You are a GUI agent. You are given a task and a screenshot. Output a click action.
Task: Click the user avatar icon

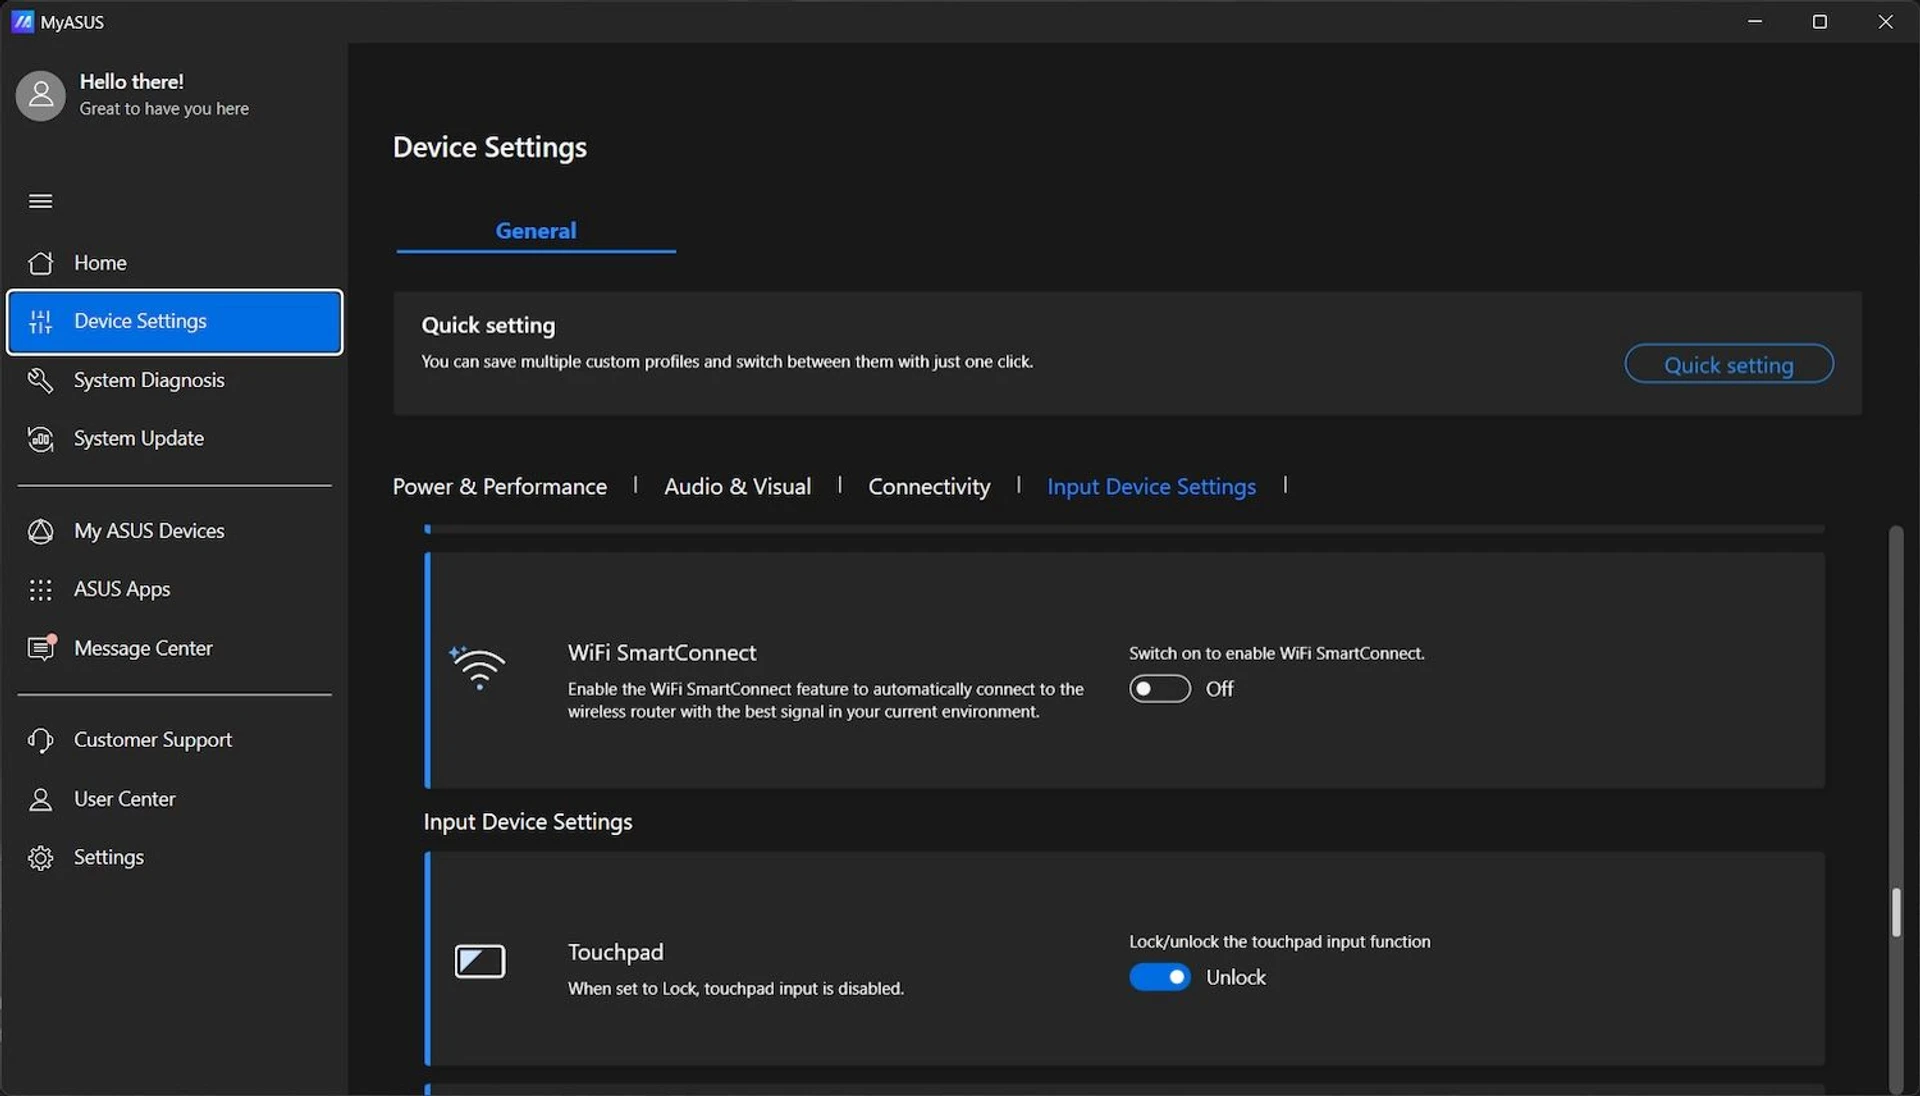click(41, 95)
